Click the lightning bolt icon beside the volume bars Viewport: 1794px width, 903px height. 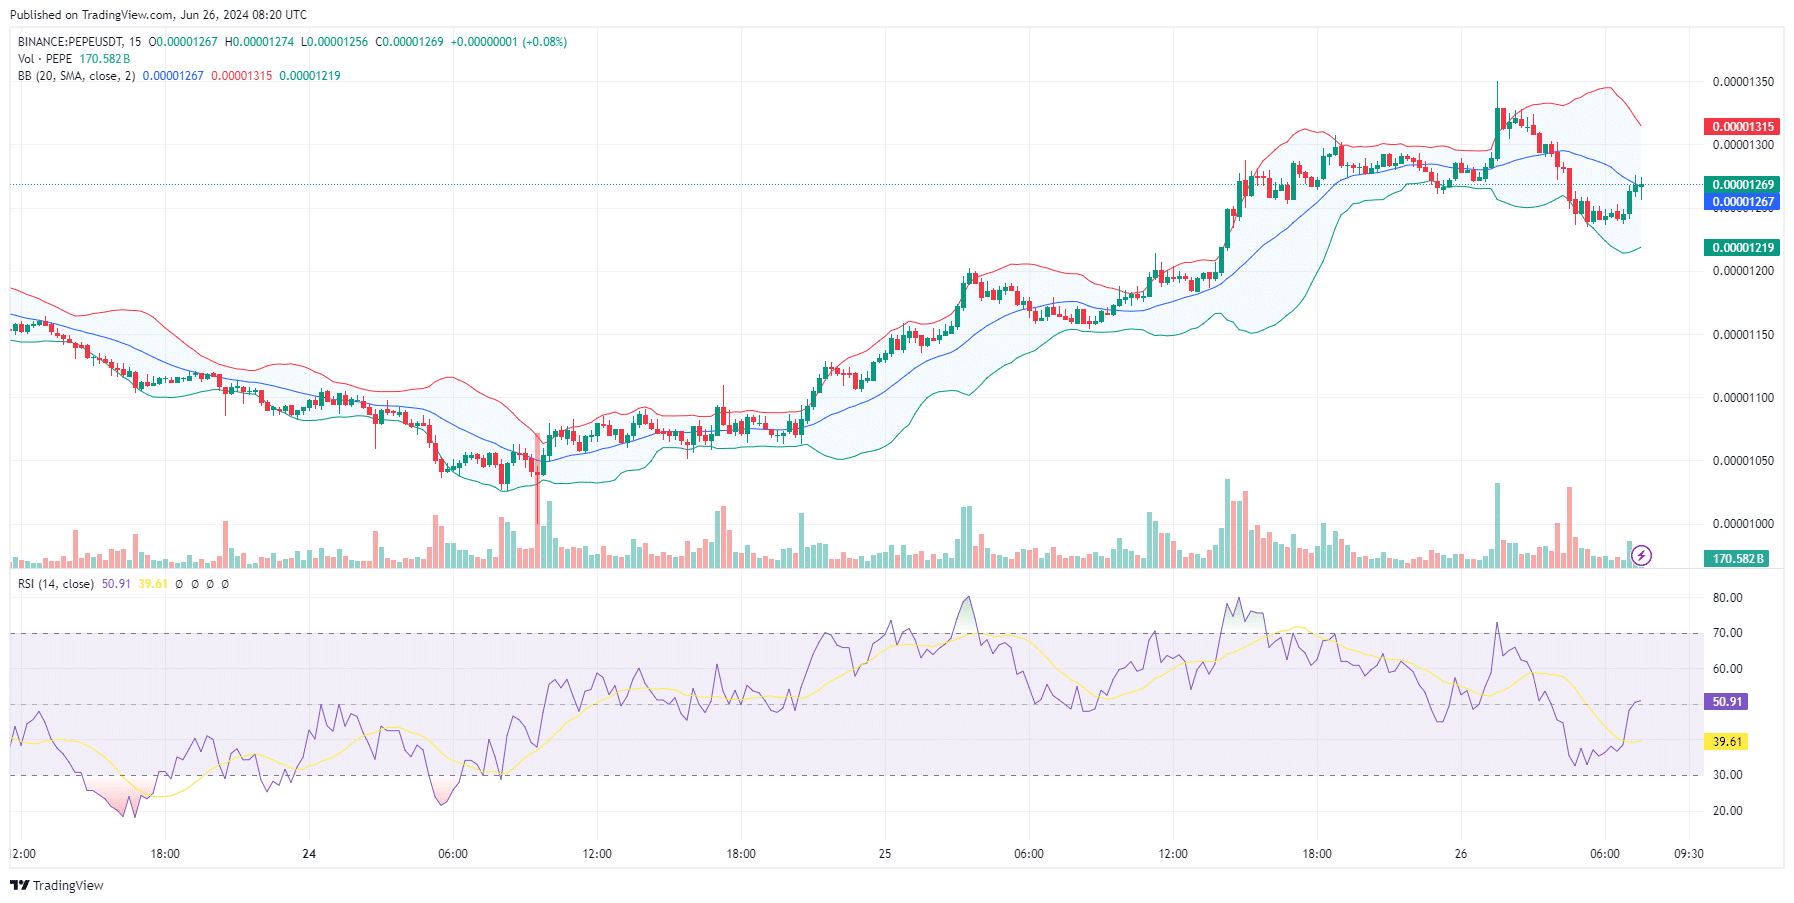[1641, 555]
